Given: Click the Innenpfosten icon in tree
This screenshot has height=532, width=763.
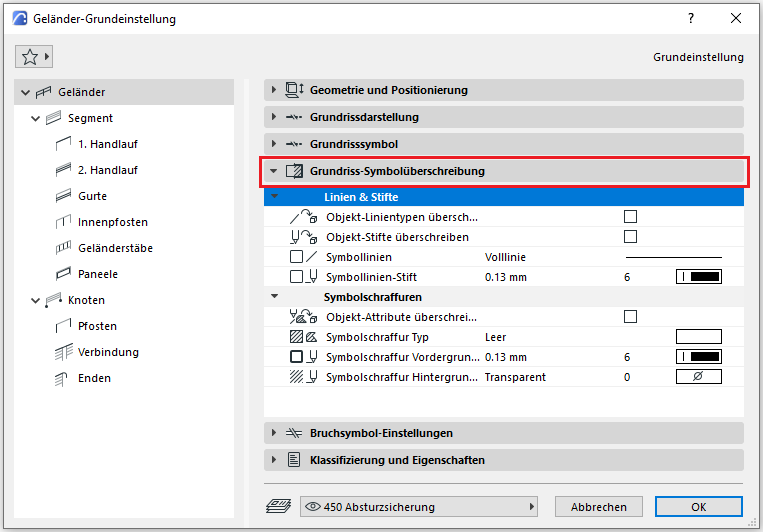Looking at the screenshot, I should [x=62, y=222].
